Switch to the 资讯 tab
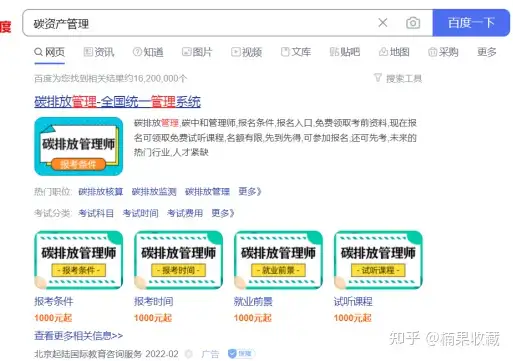Viewport: 513px width, 361px height. coord(99,52)
